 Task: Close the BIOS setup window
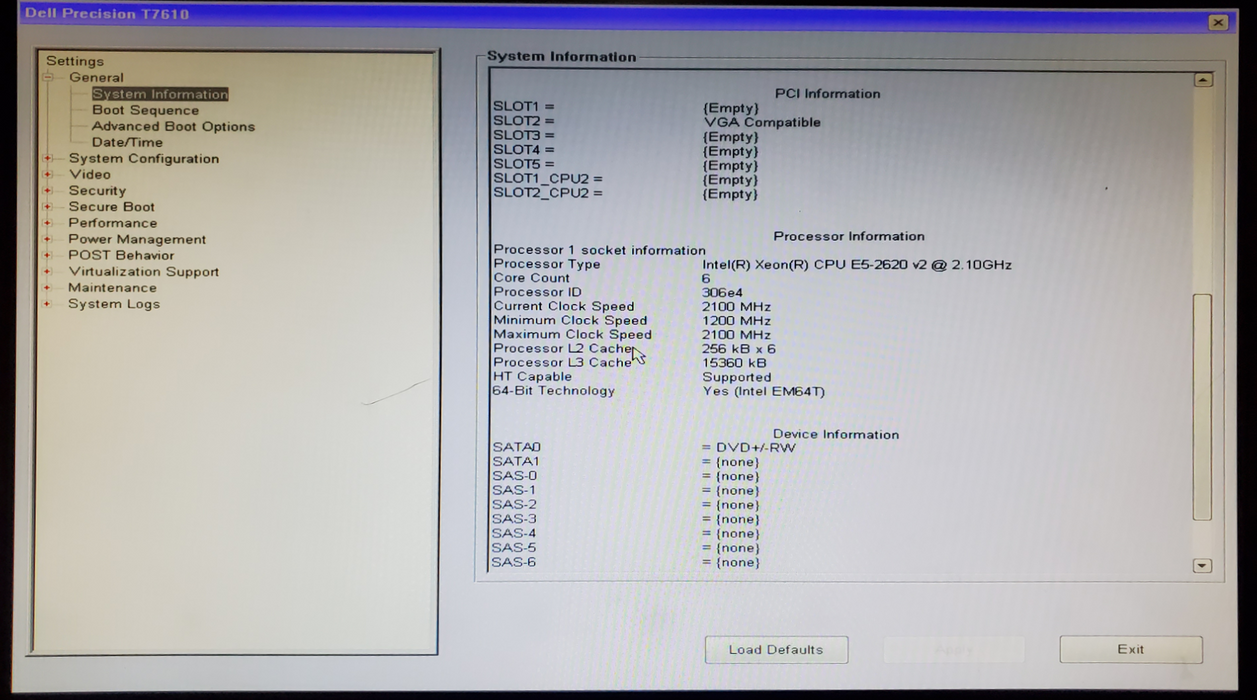coord(1217,22)
